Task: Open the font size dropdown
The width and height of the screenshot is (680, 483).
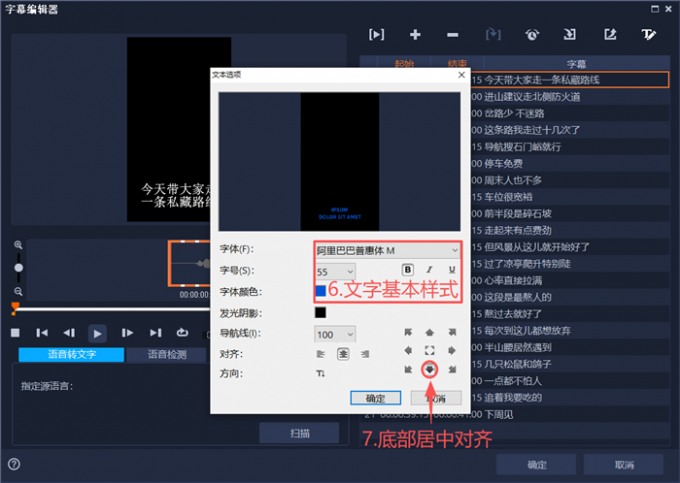Action: click(335, 272)
